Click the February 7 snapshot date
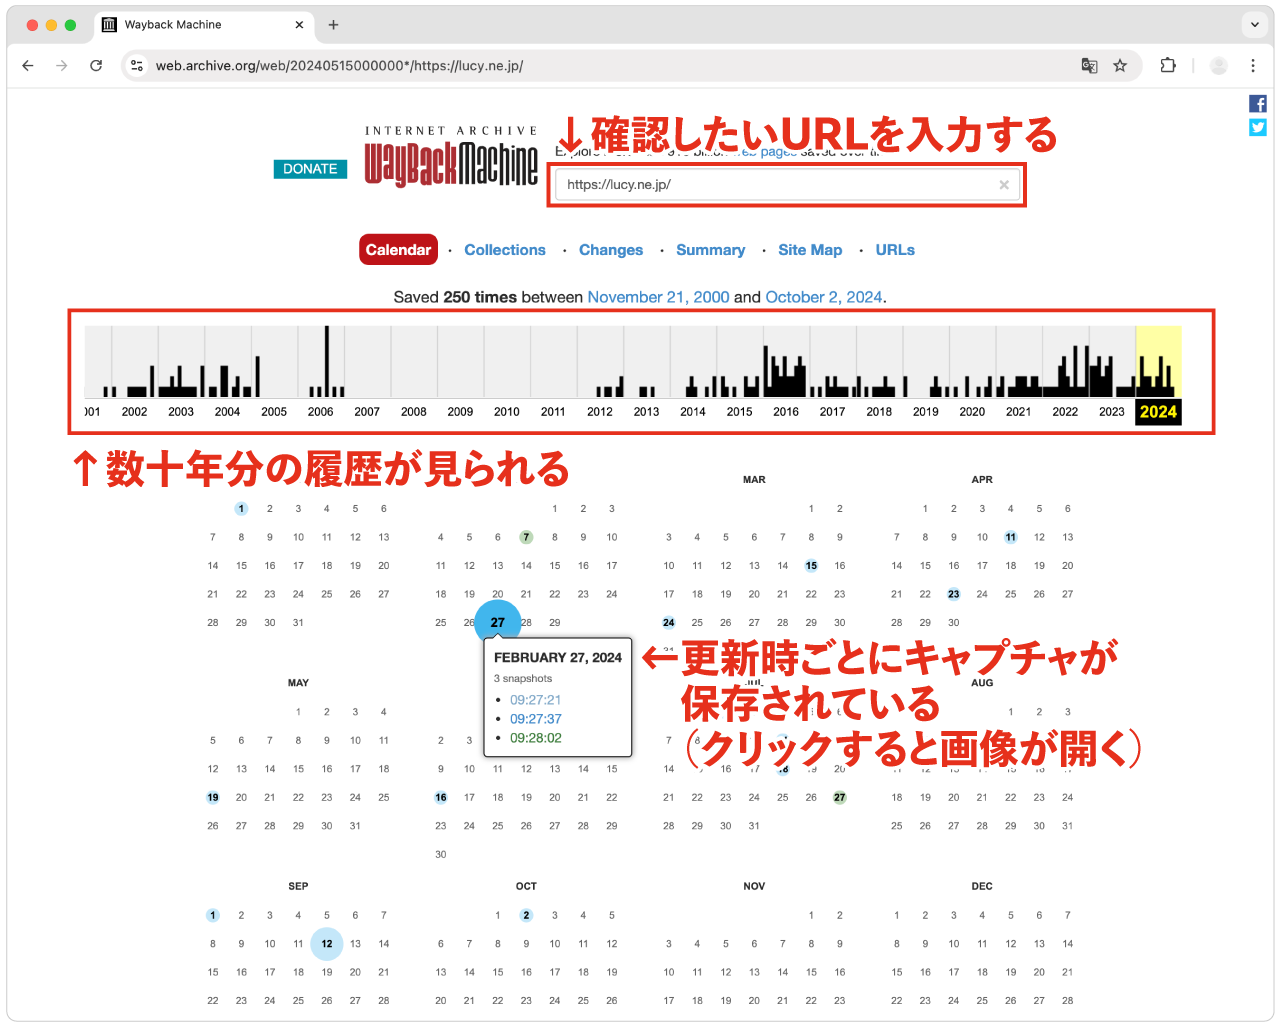The height and width of the screenshot is (1026, 1280). [x=526, y=537]
